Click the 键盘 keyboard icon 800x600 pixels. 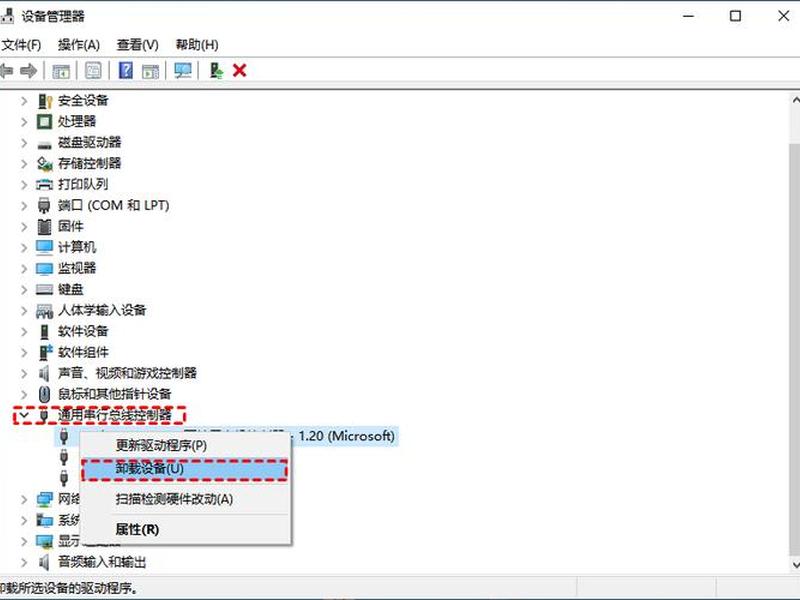[x=44, y=290]
